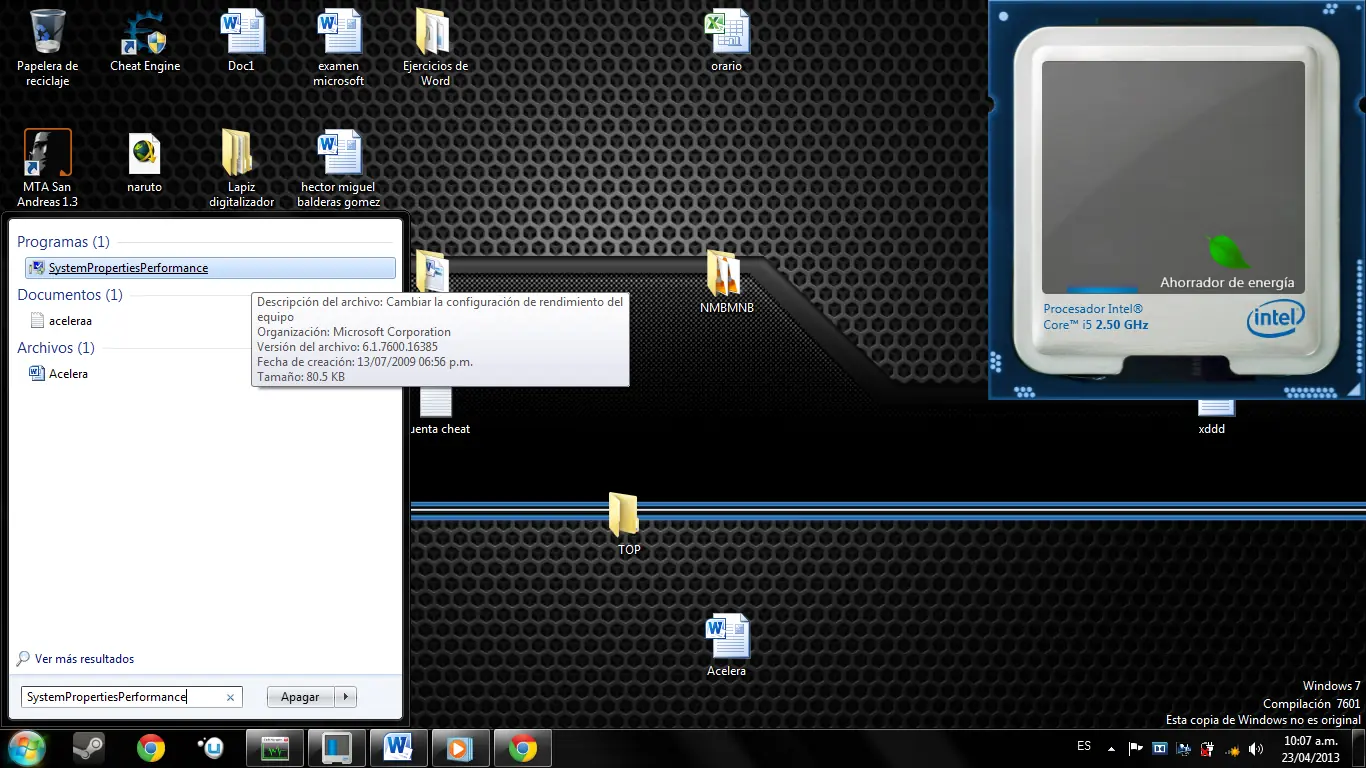Select the naruto file icon on desktop
Image resolution: width=1366 pixels, height=768 pixels.
(x=144, y=162)
